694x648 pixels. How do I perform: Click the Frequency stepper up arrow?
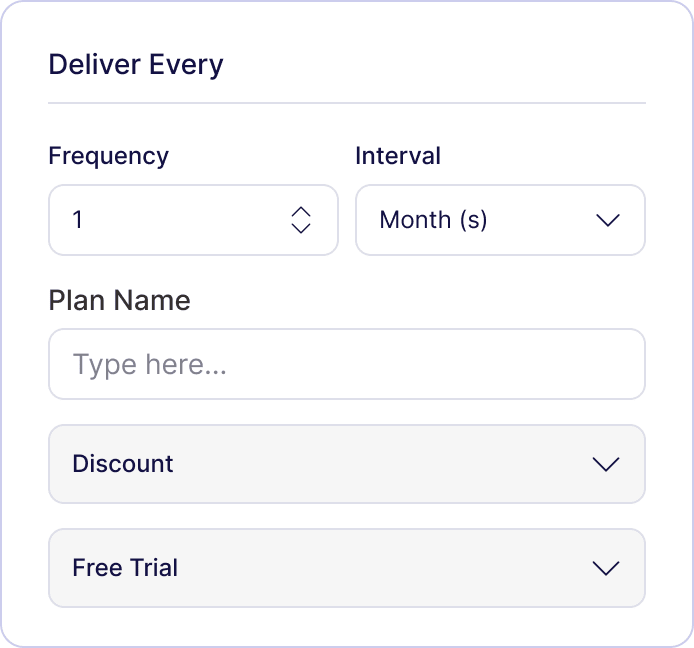pos(301,211)
